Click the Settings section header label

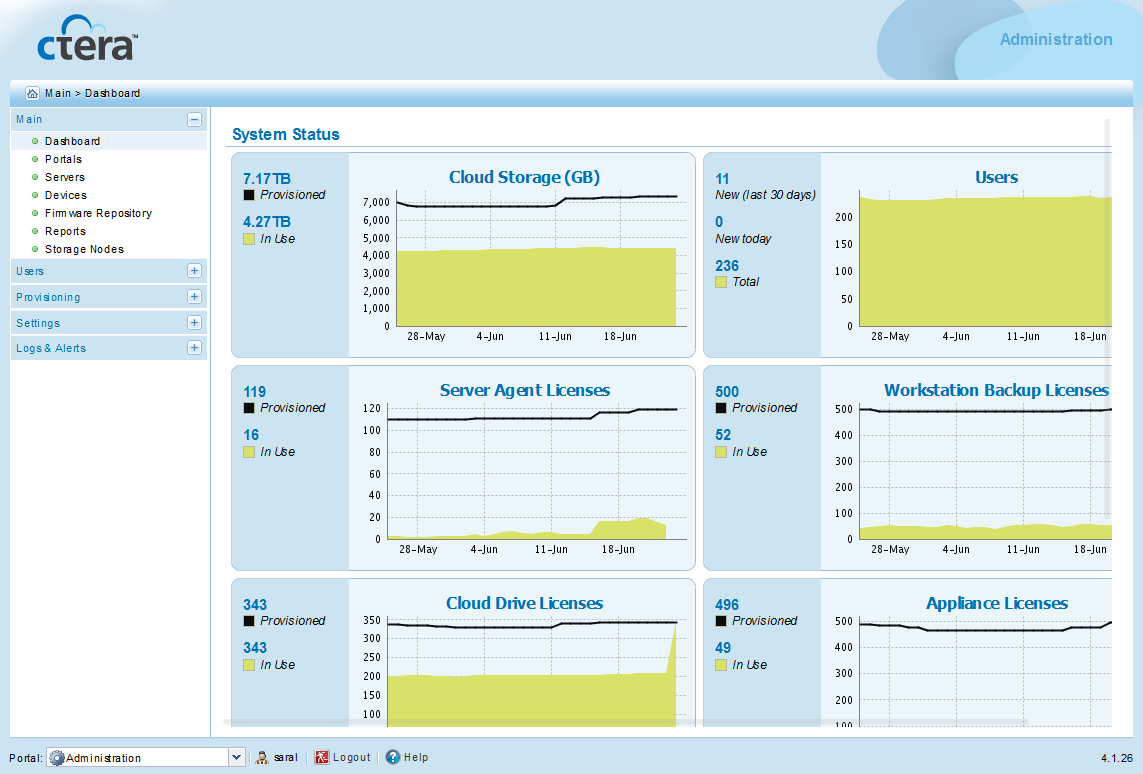(38, 323)
